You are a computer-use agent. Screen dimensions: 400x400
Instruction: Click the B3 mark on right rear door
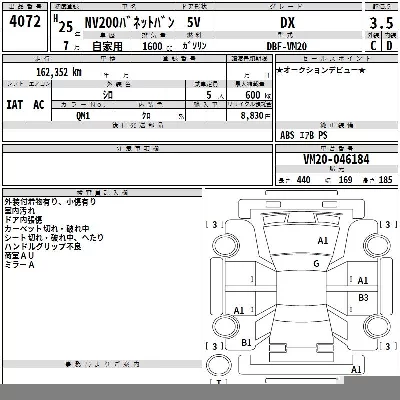[x=363, y=297]
